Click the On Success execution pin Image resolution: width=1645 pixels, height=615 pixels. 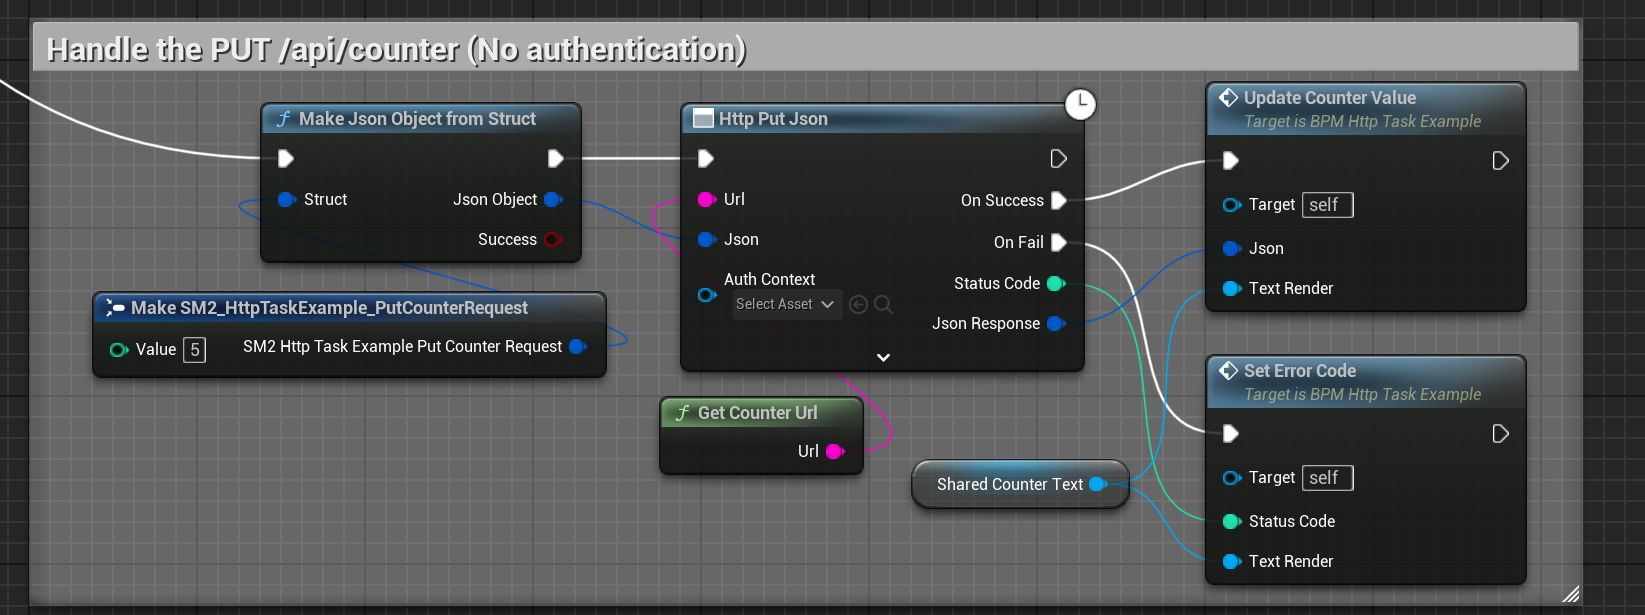pyautogui.click(x=1059, y=200)
